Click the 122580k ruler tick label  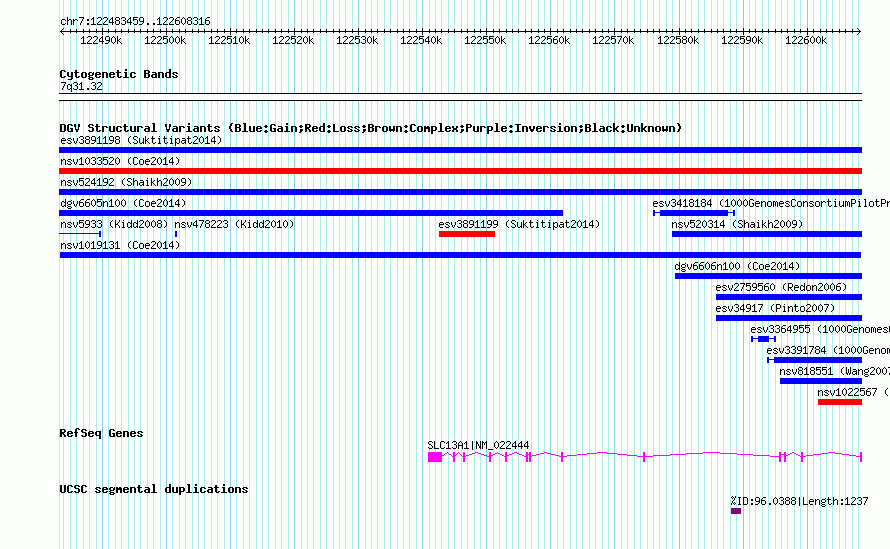(678, 40)
